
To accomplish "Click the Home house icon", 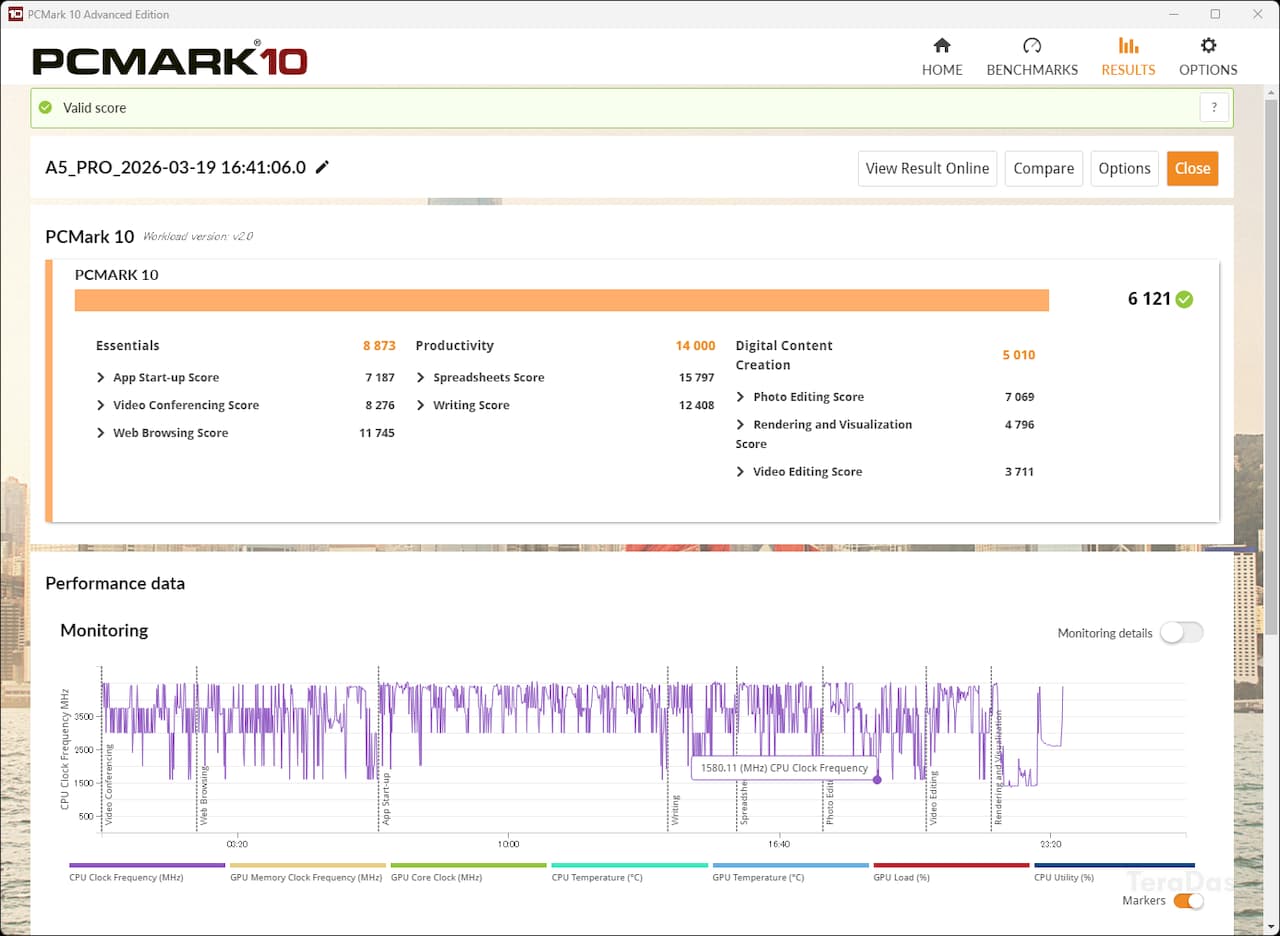I will tap(941, 46).
